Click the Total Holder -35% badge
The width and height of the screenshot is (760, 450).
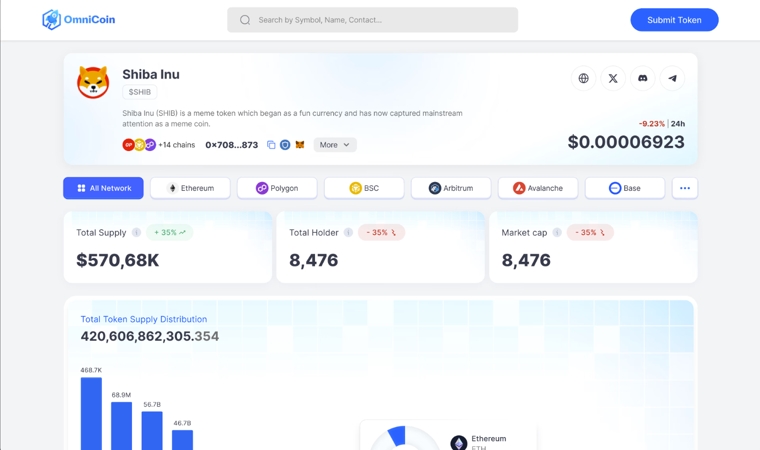point(381,233)
